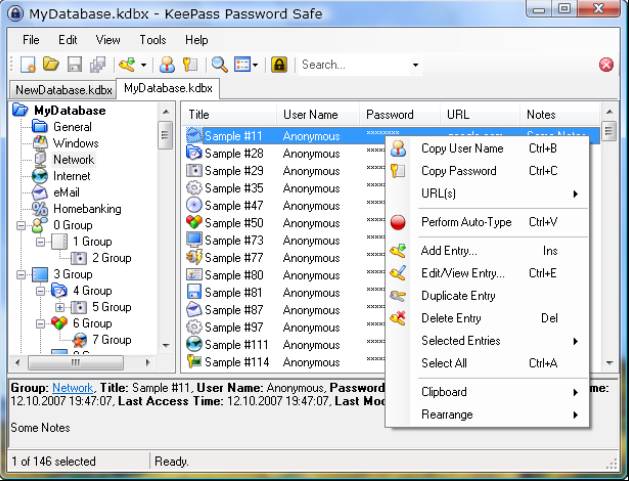Click the Find magnifier toolbar icon
Screen dimensions: 629x481
pyautogui.click(x=219, y=64)
